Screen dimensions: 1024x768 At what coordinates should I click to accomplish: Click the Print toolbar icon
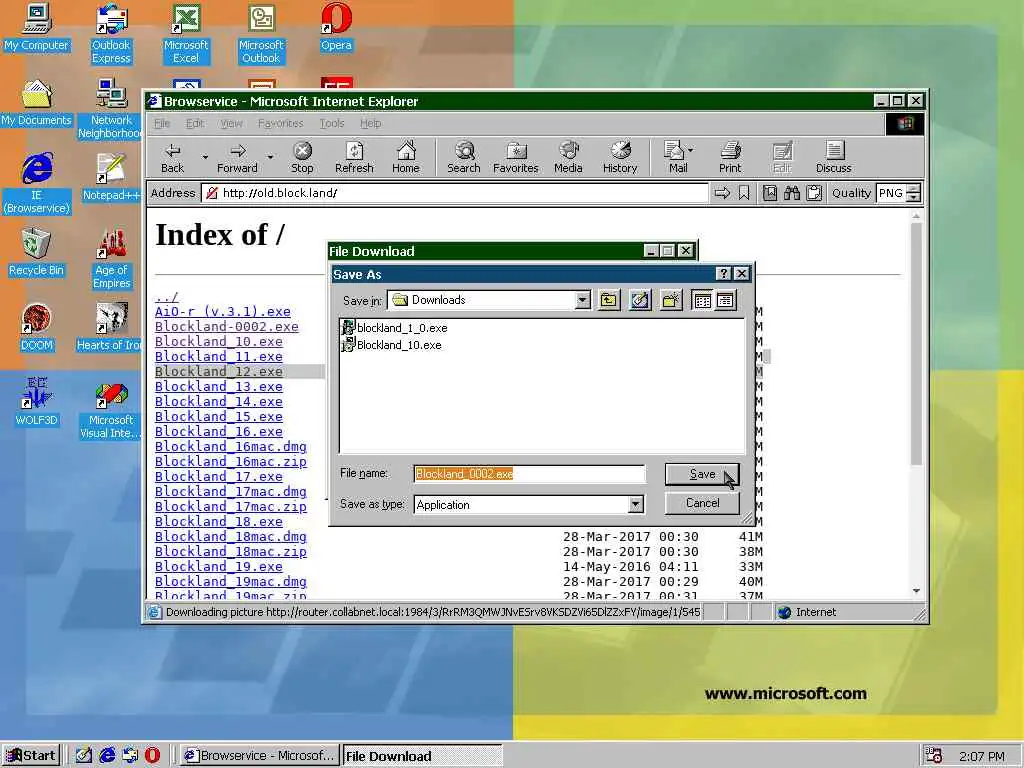click(730, 158)
